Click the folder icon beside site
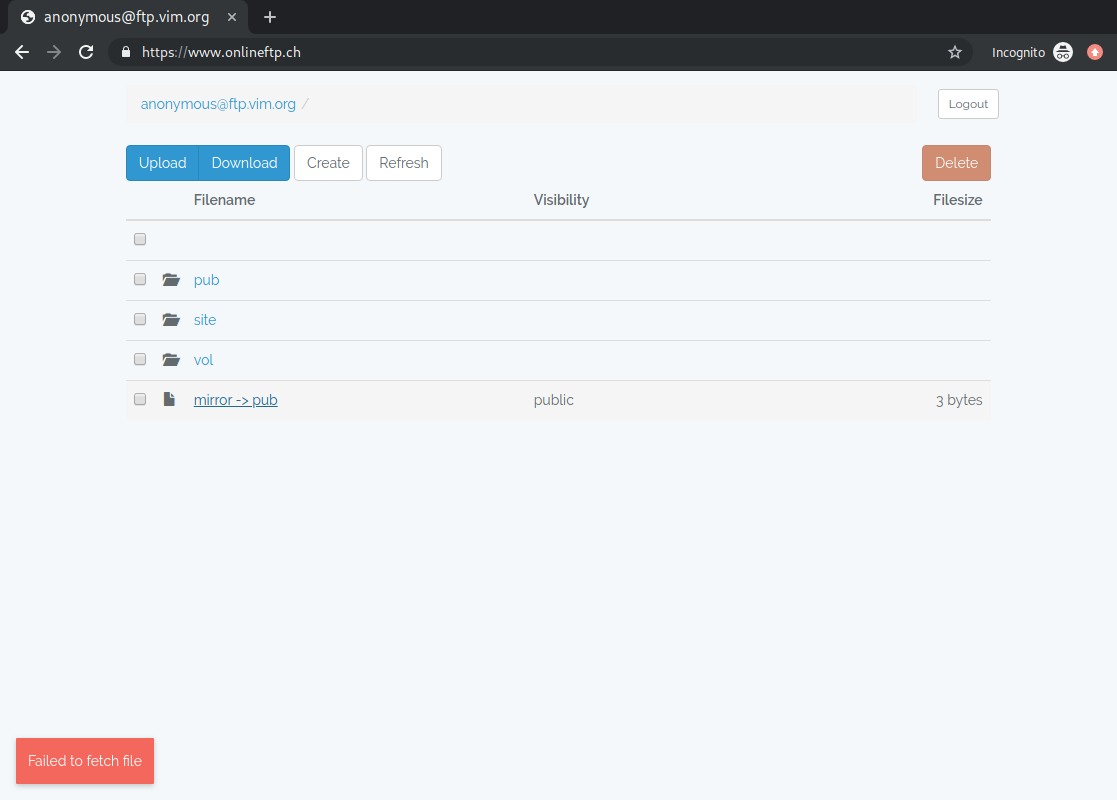Image resolution: width=1117 pixels, height=800 pixels. [170, 319]
